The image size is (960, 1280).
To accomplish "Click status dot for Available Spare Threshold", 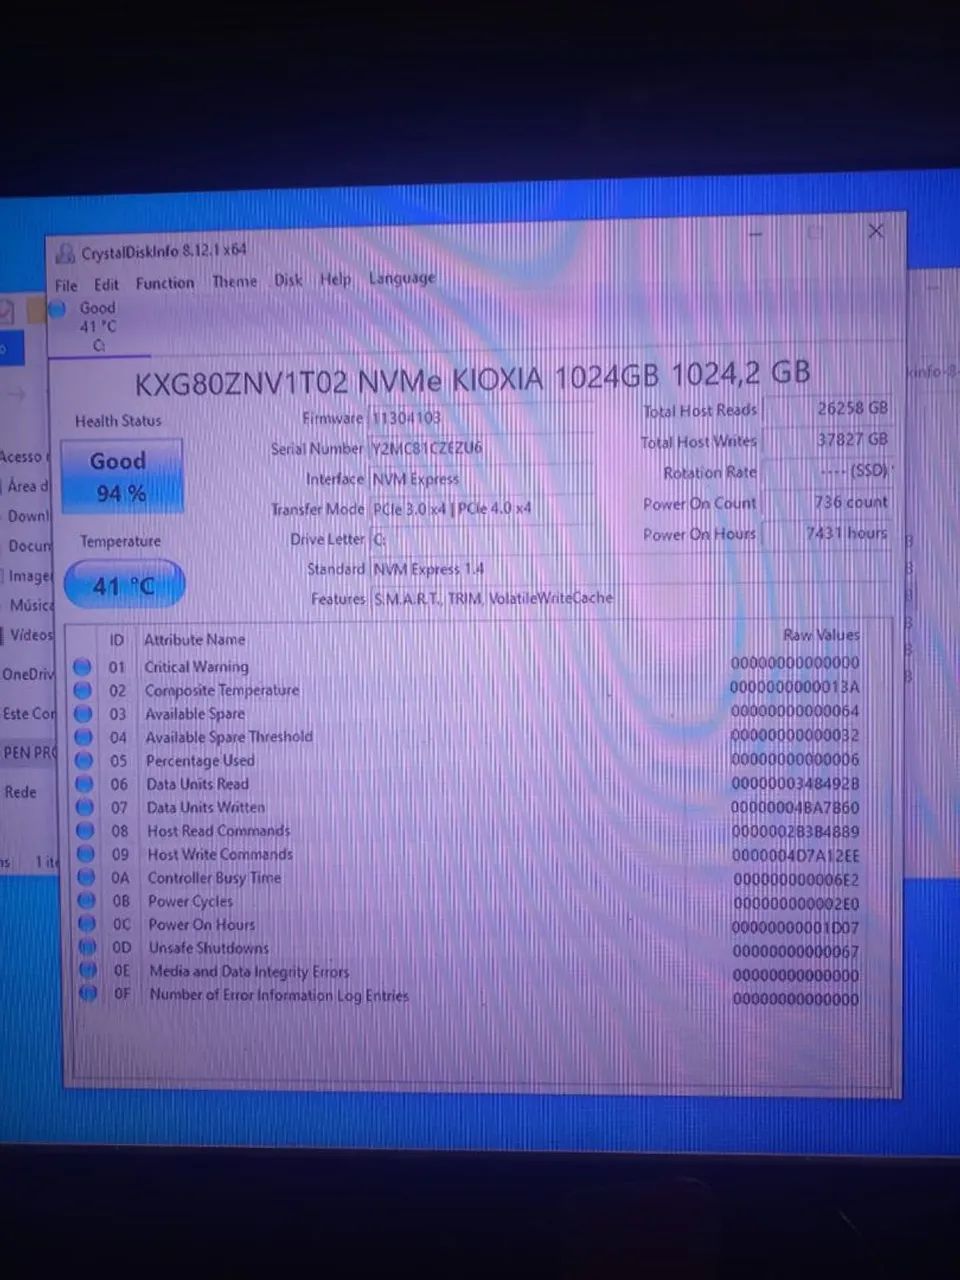I will (84, 738).
